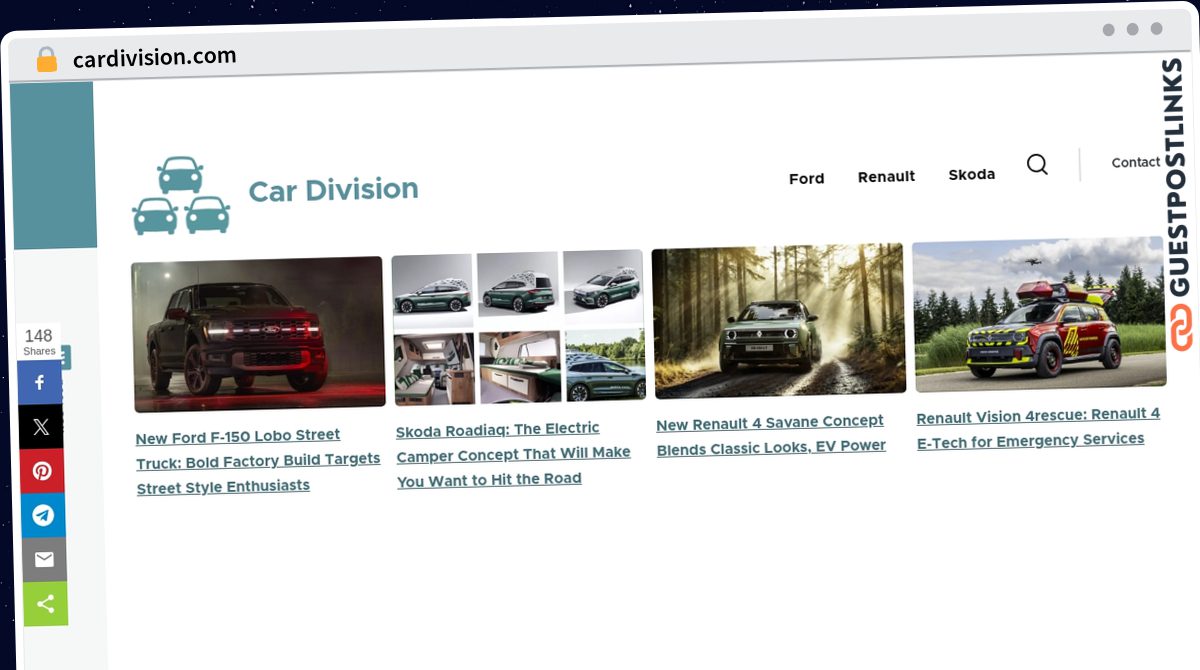Image resolution: width=1200 pixels, height=670 pixels.
Task: Open the Renault Vision 4rescue article link
Action: [1038, 428]
